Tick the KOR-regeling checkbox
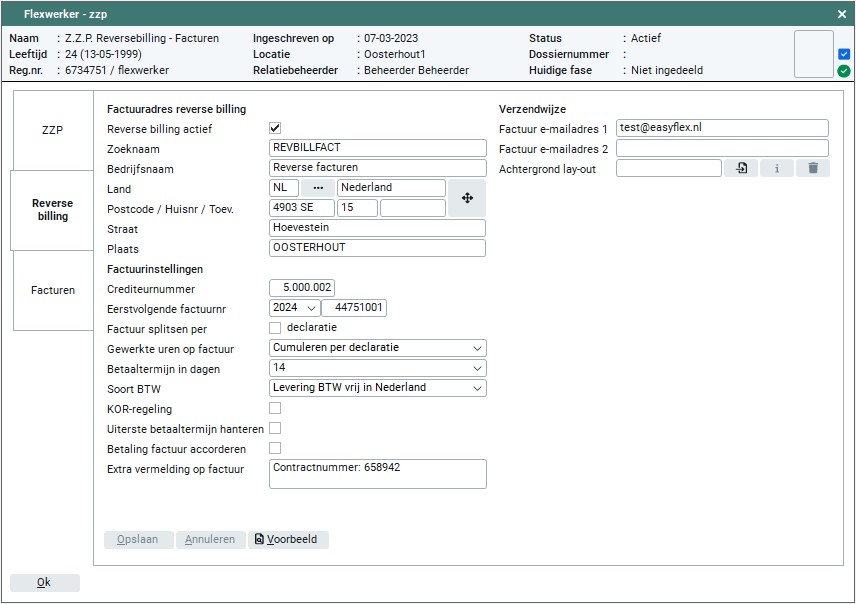856x604 pixels. point(276,408)
